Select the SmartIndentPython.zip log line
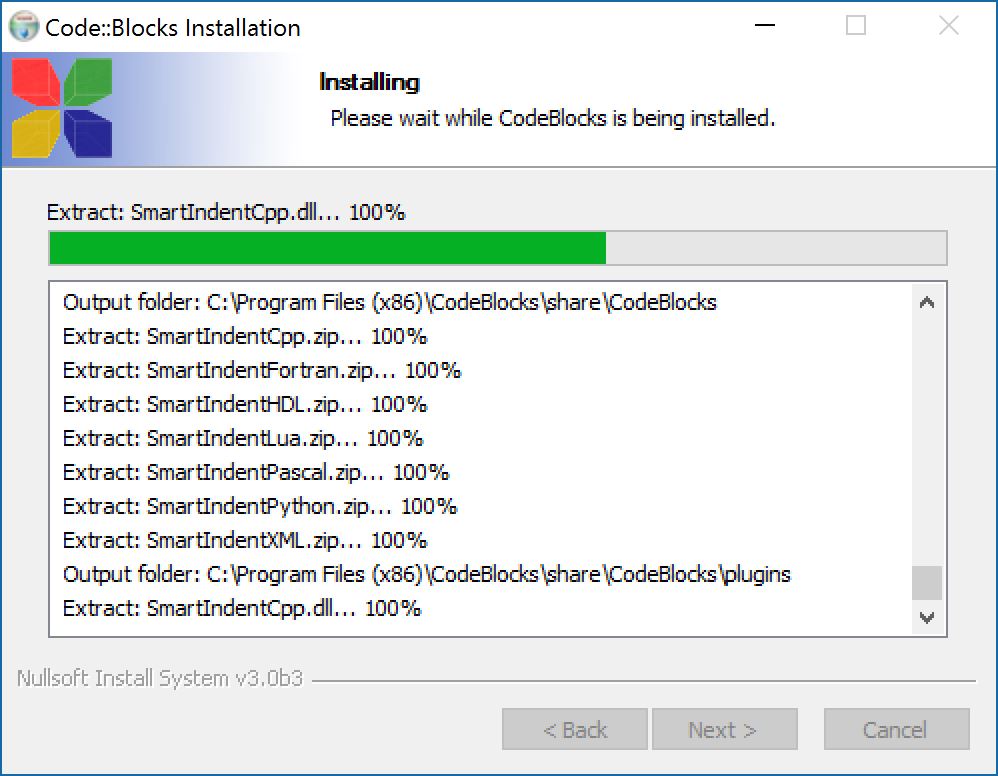The image size is (998, 776). [258, 506]
